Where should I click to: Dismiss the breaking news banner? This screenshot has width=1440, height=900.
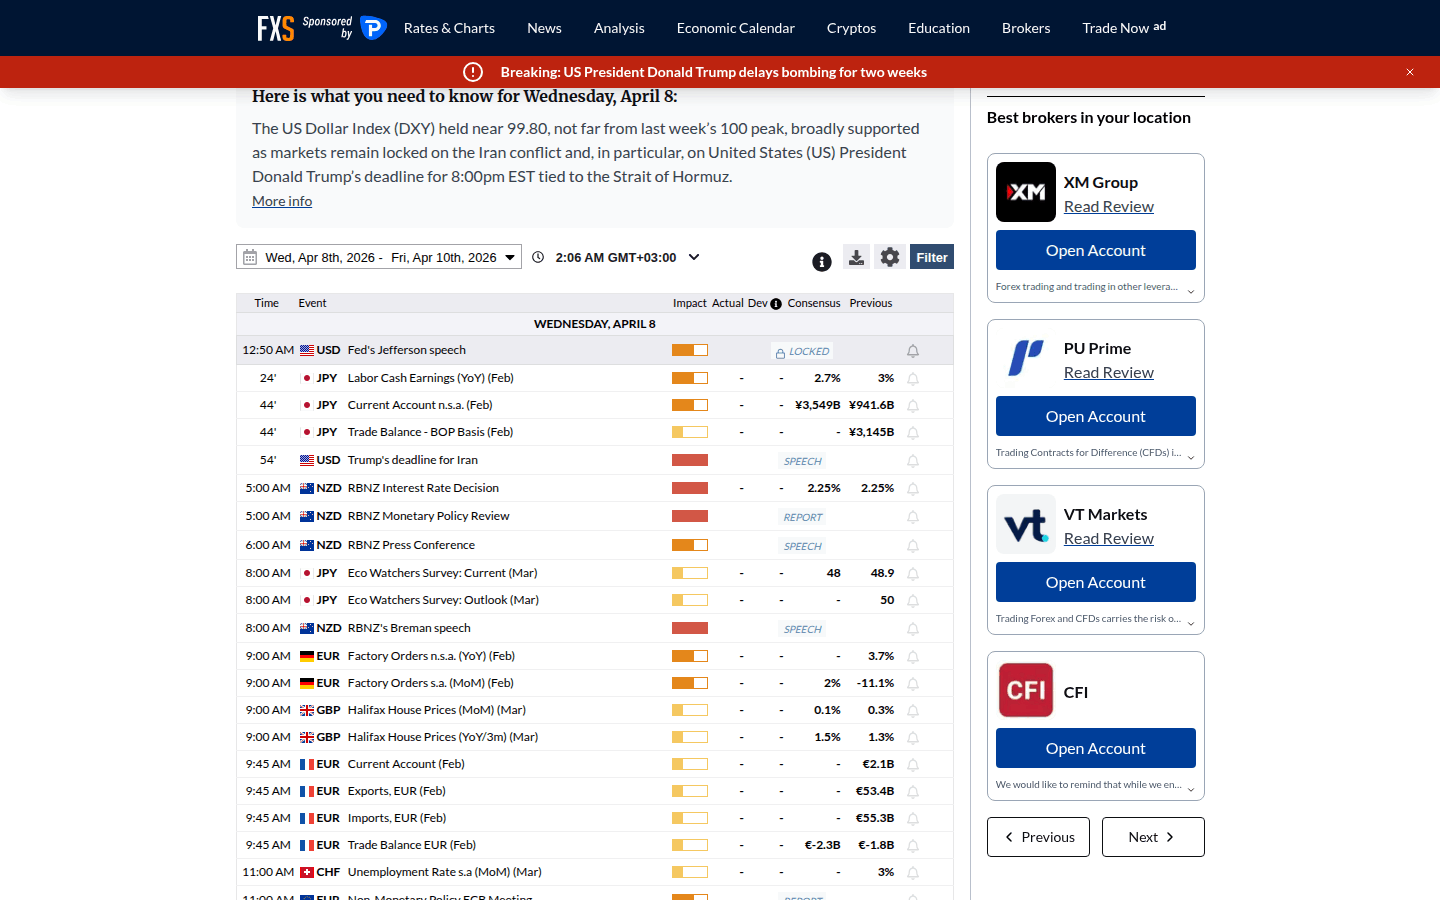(x=1410, y=72)
